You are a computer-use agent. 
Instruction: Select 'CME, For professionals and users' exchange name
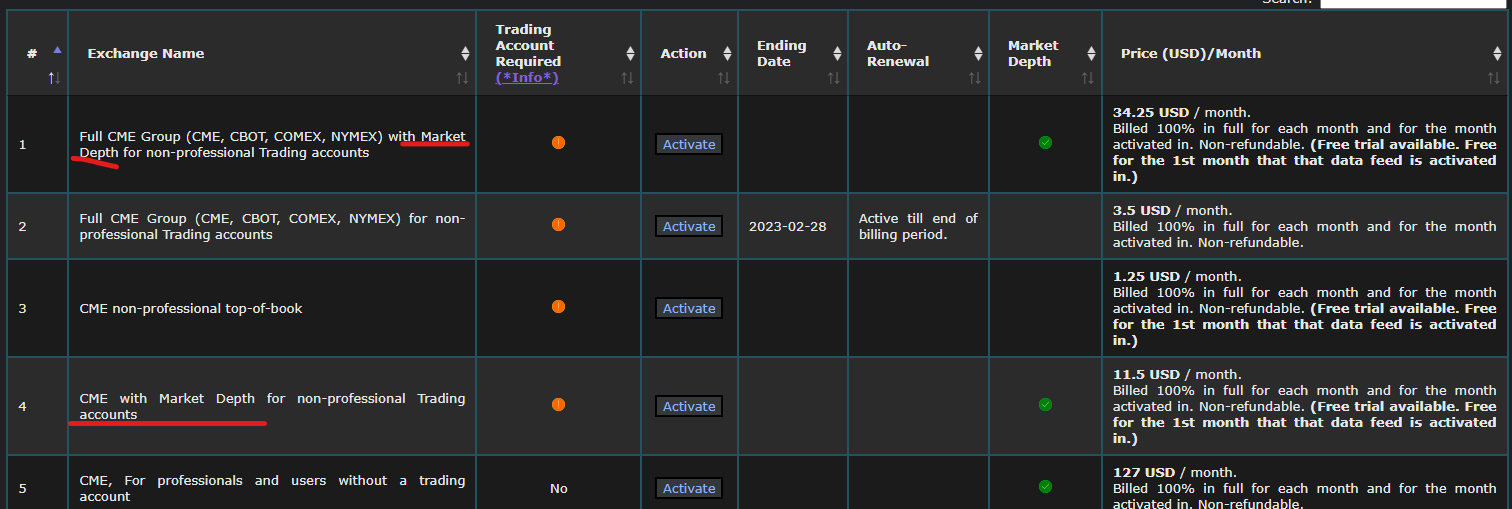click(272, 488)
